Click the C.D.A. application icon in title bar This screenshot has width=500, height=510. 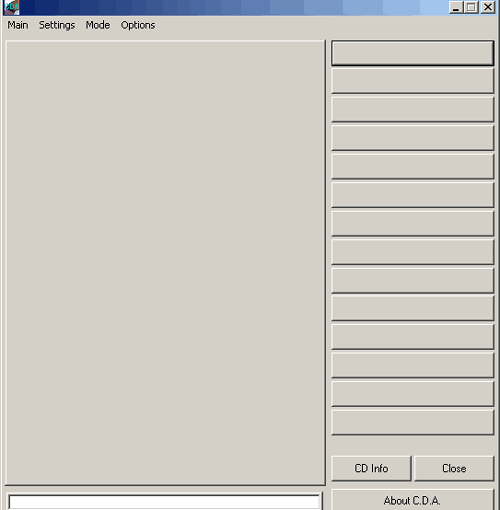[12, 7]
